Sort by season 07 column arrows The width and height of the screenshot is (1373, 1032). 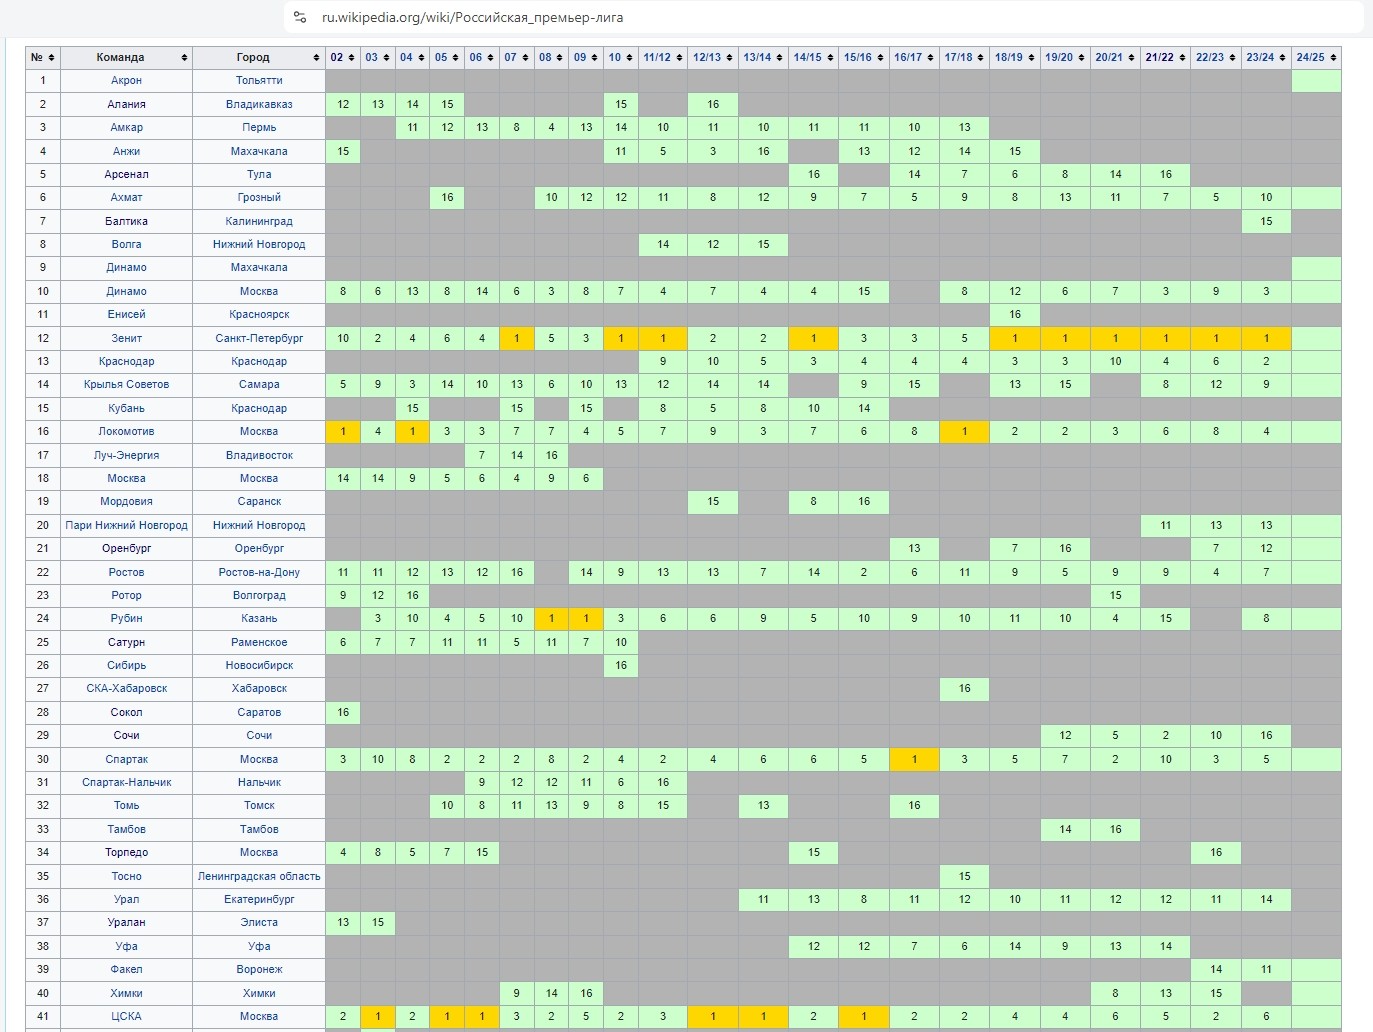(x=525, y=57)
